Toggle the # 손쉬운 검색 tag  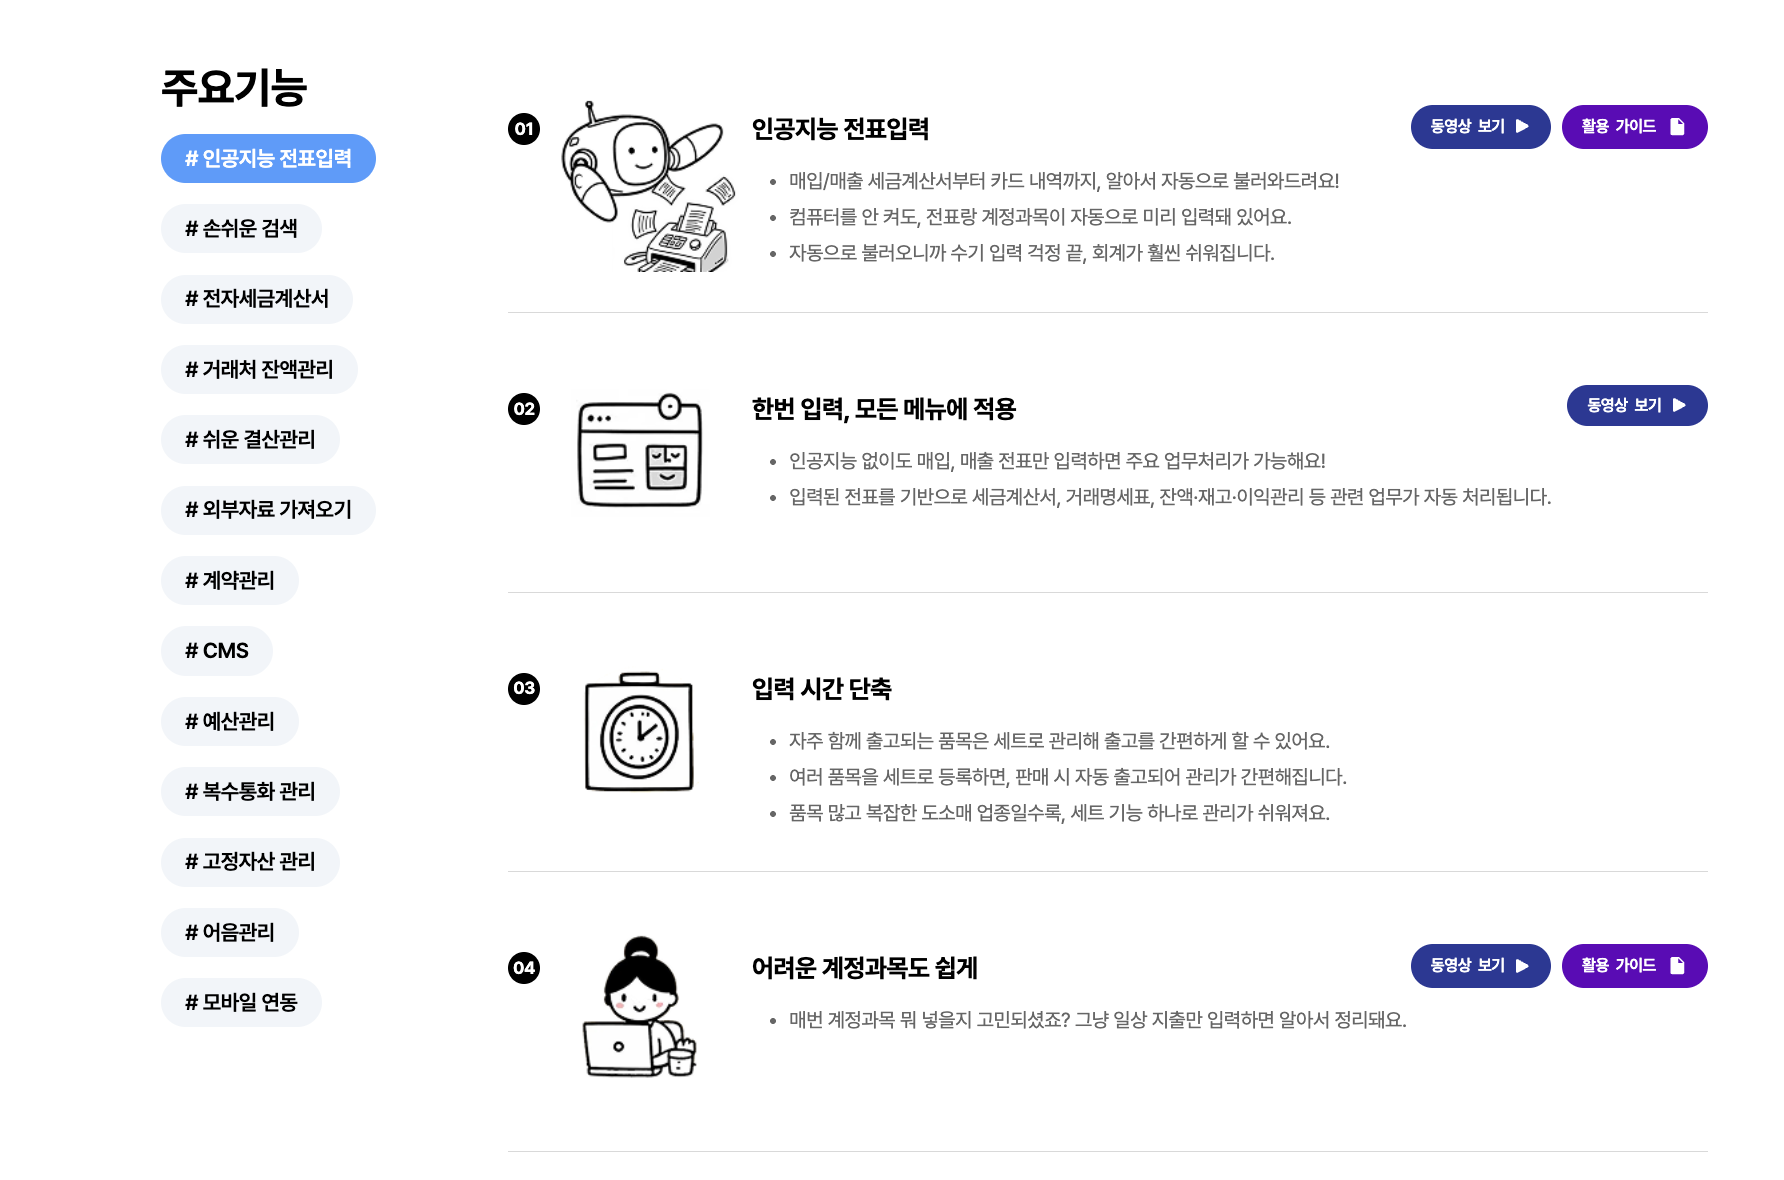tap(241, 228)
